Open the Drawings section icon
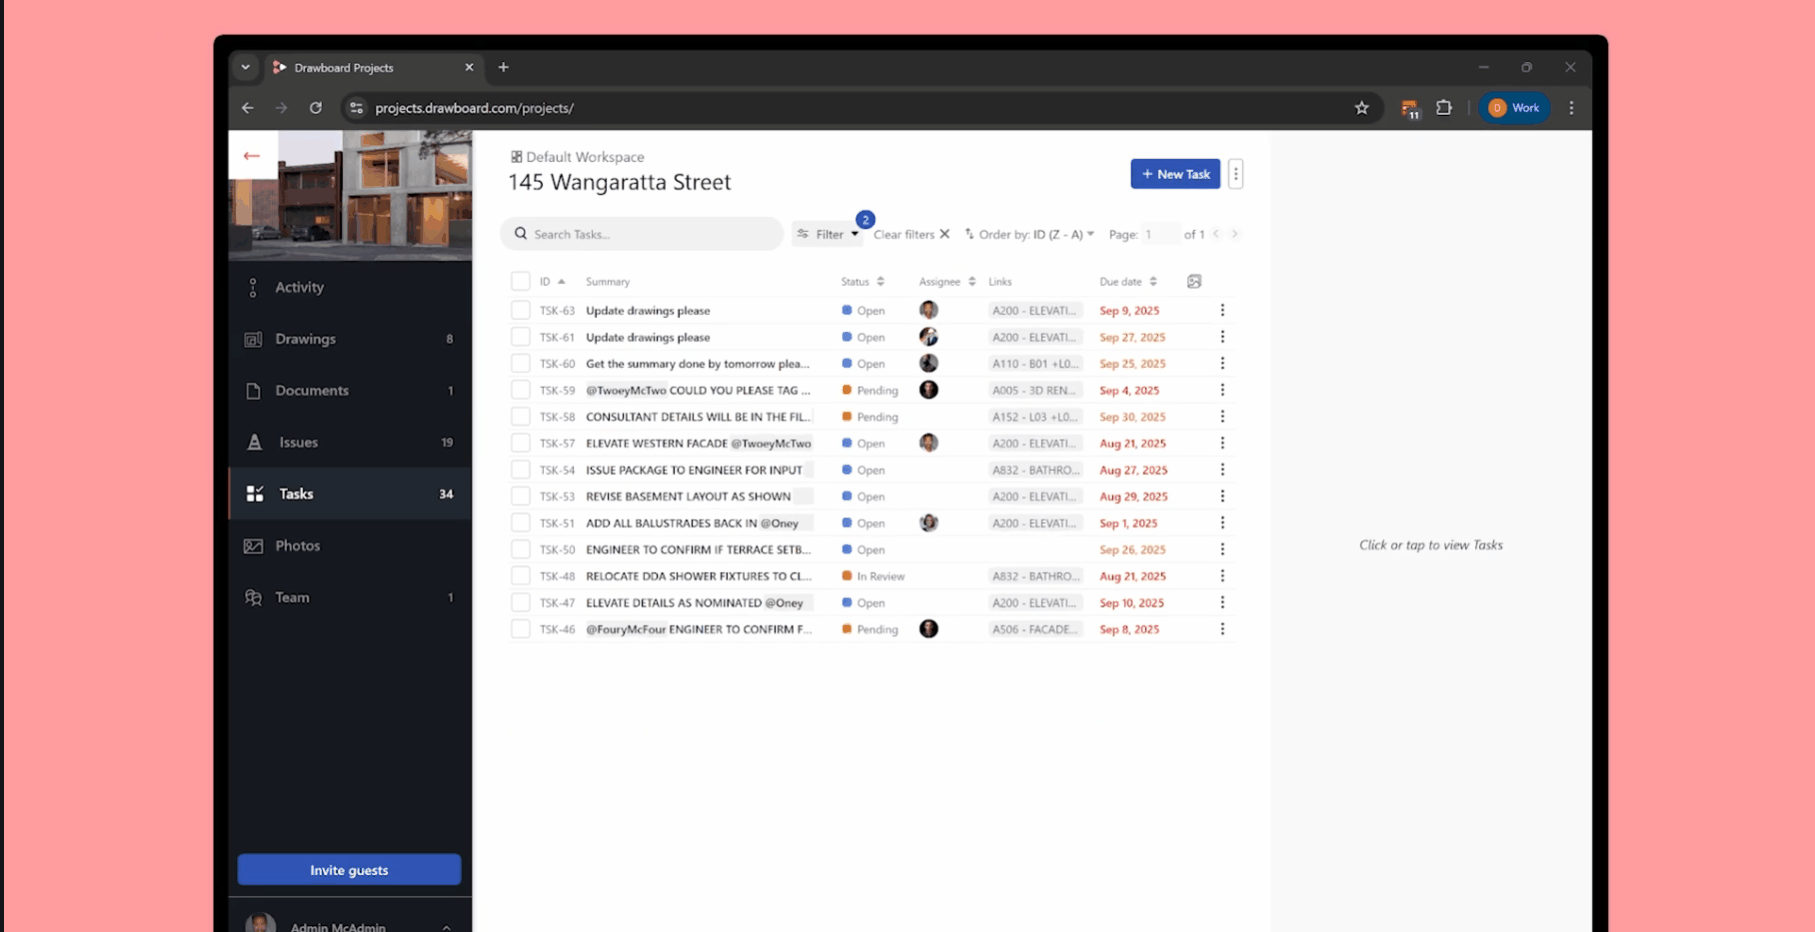 pyautogui.click(x=253, y=339)
